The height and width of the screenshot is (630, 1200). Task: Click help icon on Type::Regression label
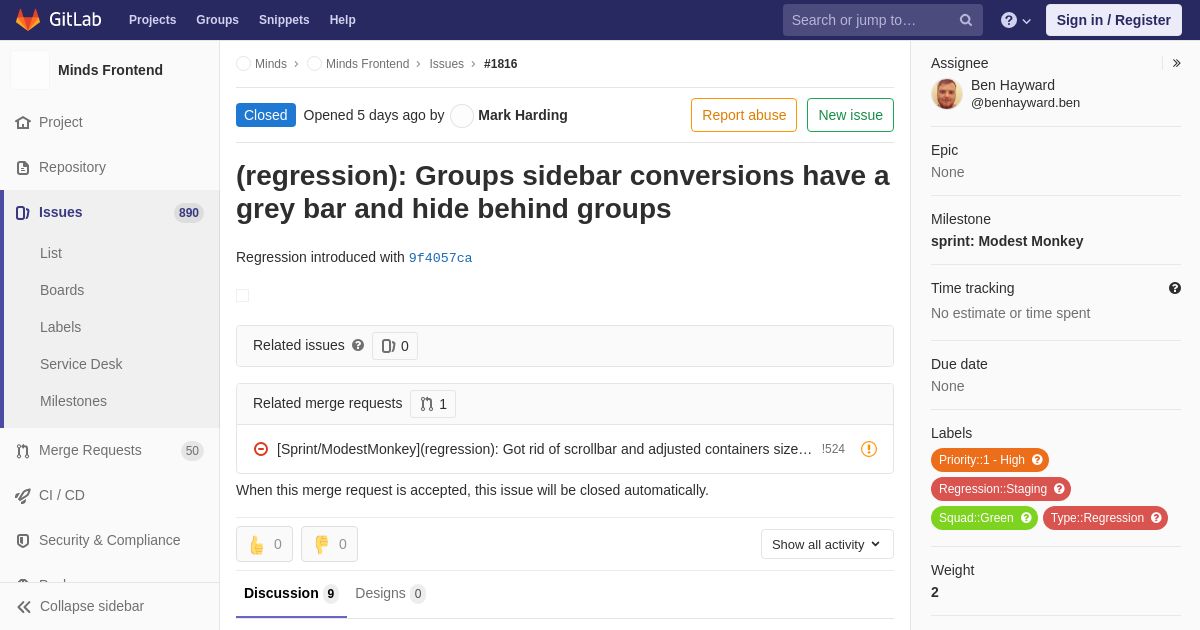tap(1156, 518)
